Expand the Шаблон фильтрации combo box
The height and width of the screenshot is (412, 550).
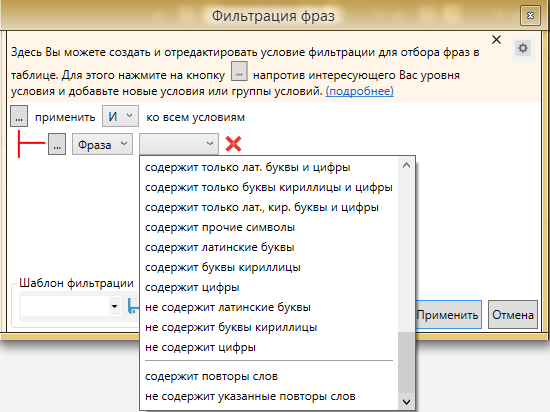click(x=114, y=306)
